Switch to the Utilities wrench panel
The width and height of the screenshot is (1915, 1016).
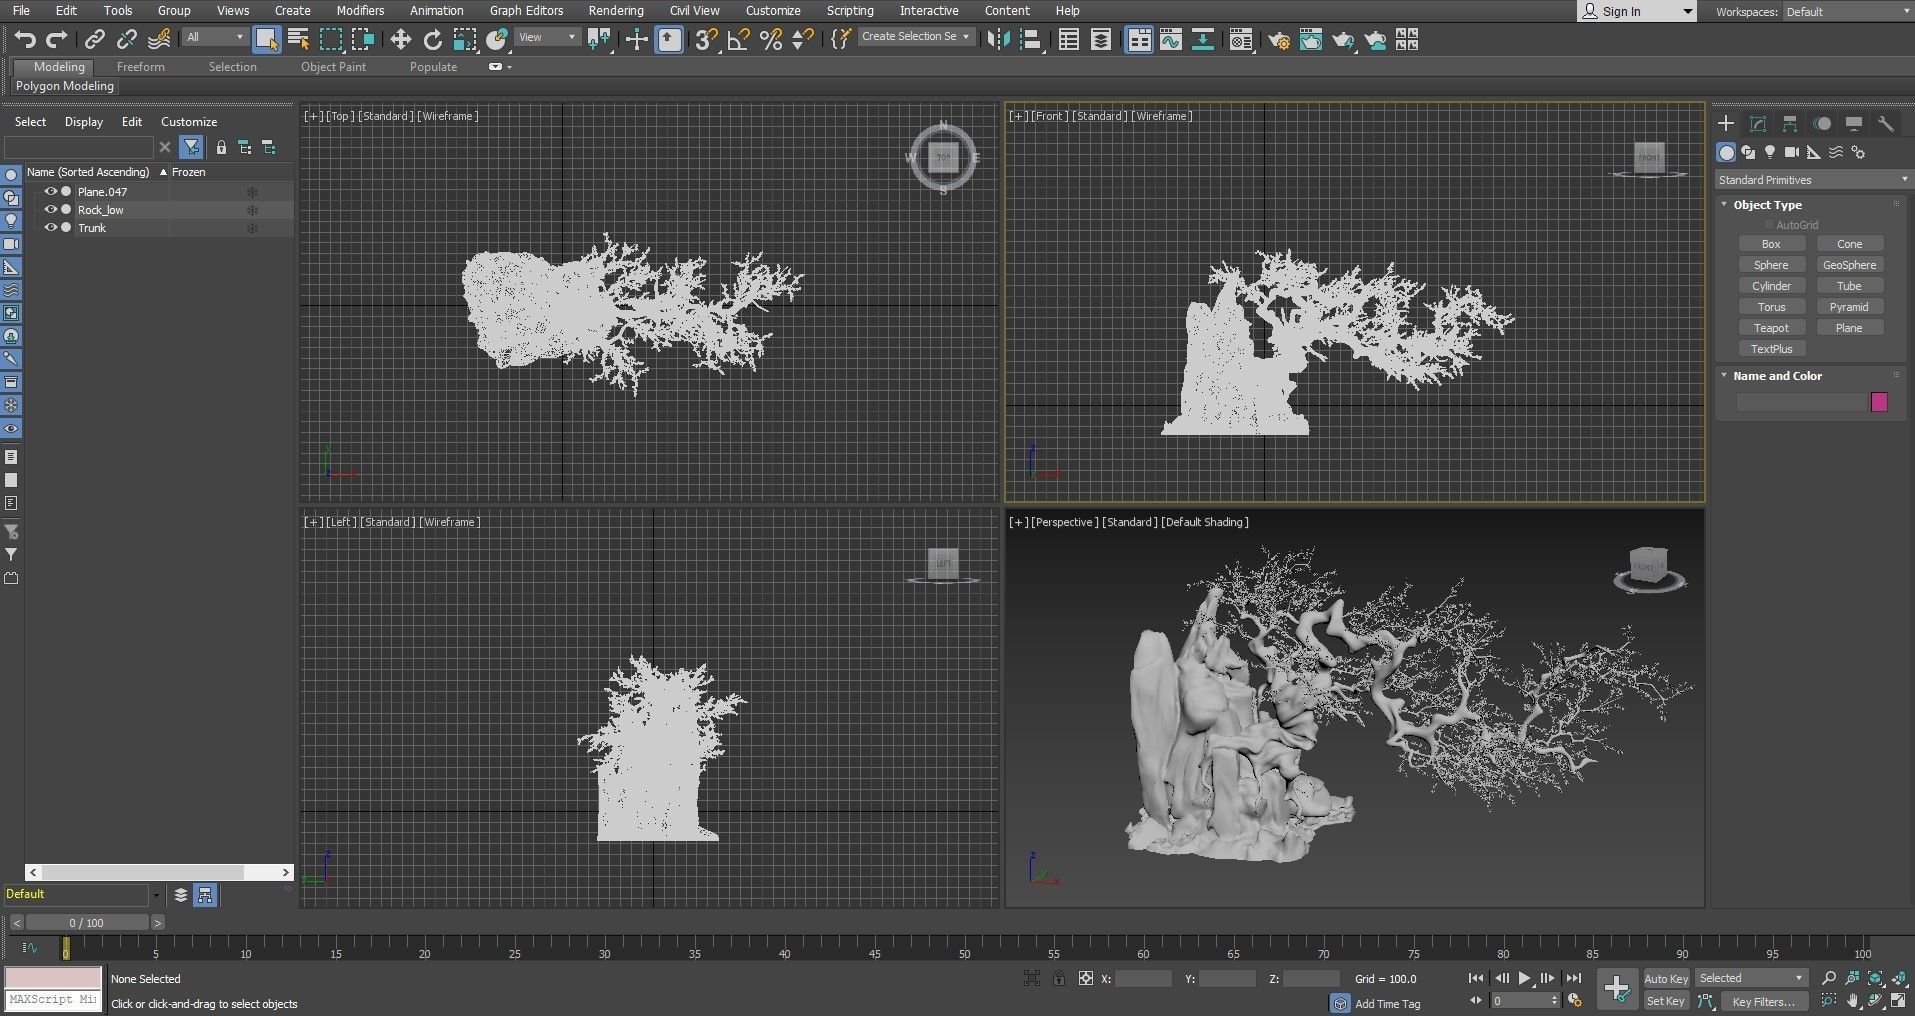pyautogui.click(x=1886, y=123)
